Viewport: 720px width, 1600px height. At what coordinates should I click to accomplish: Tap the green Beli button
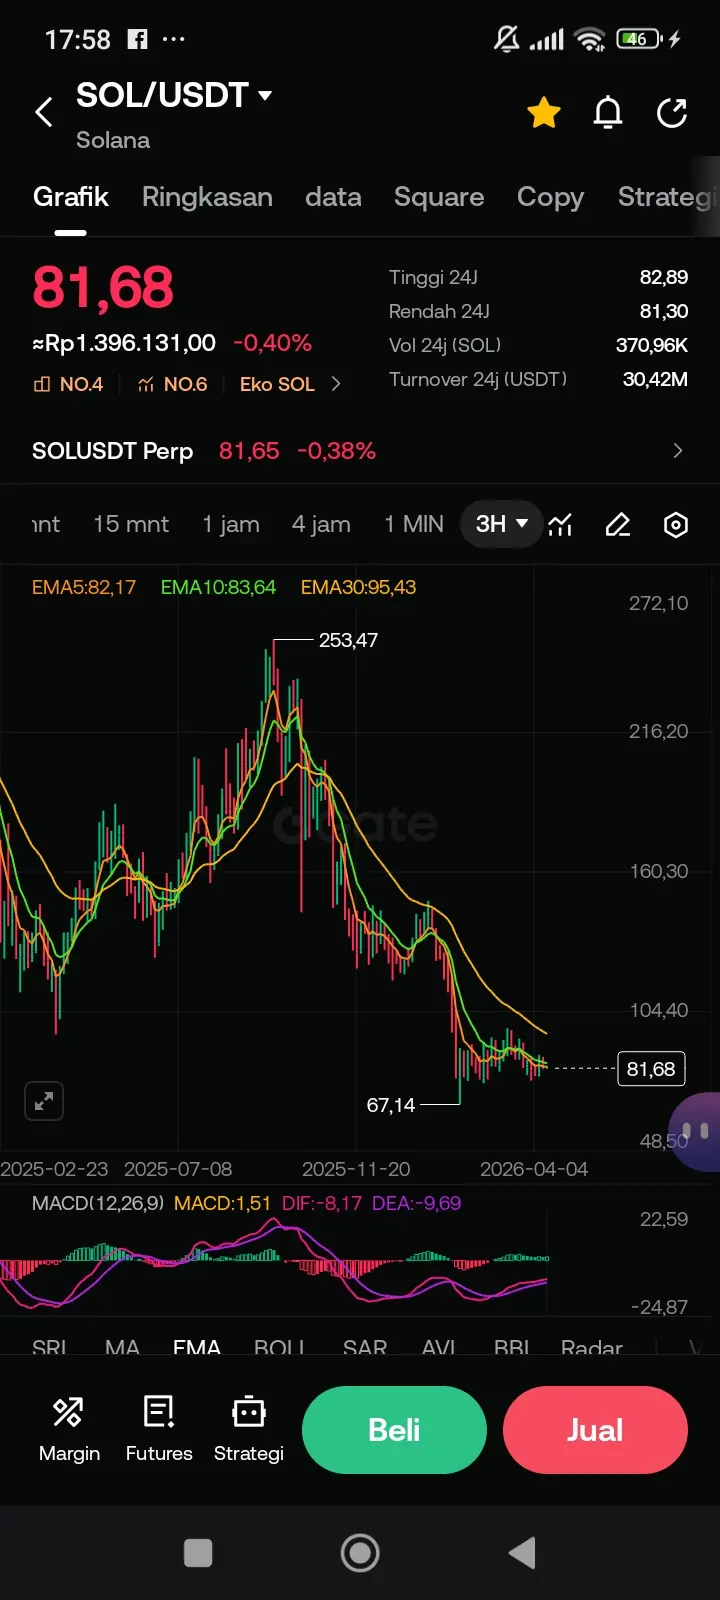pyautogui.click(x=394, y=1430)
